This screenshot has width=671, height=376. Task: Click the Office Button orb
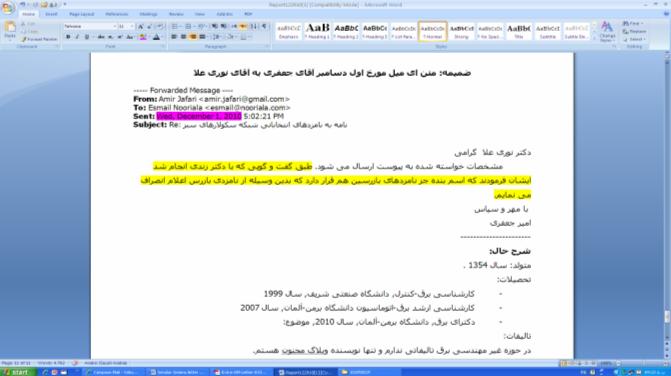8,8
